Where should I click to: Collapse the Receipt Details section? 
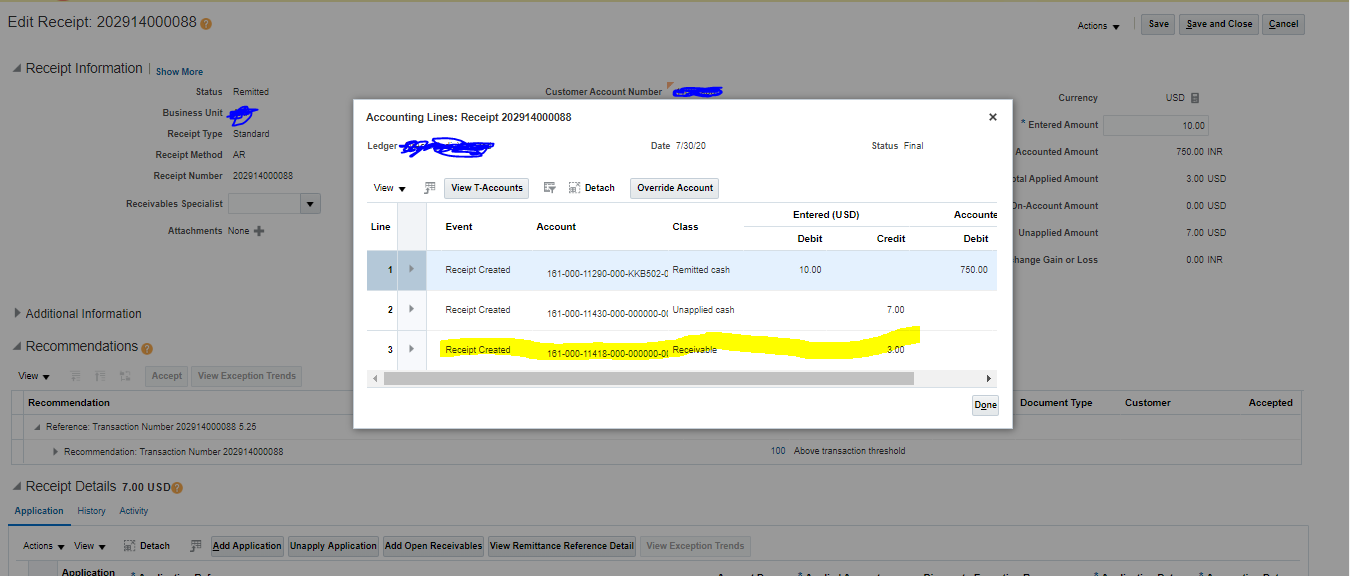click(x=17, y=487)
